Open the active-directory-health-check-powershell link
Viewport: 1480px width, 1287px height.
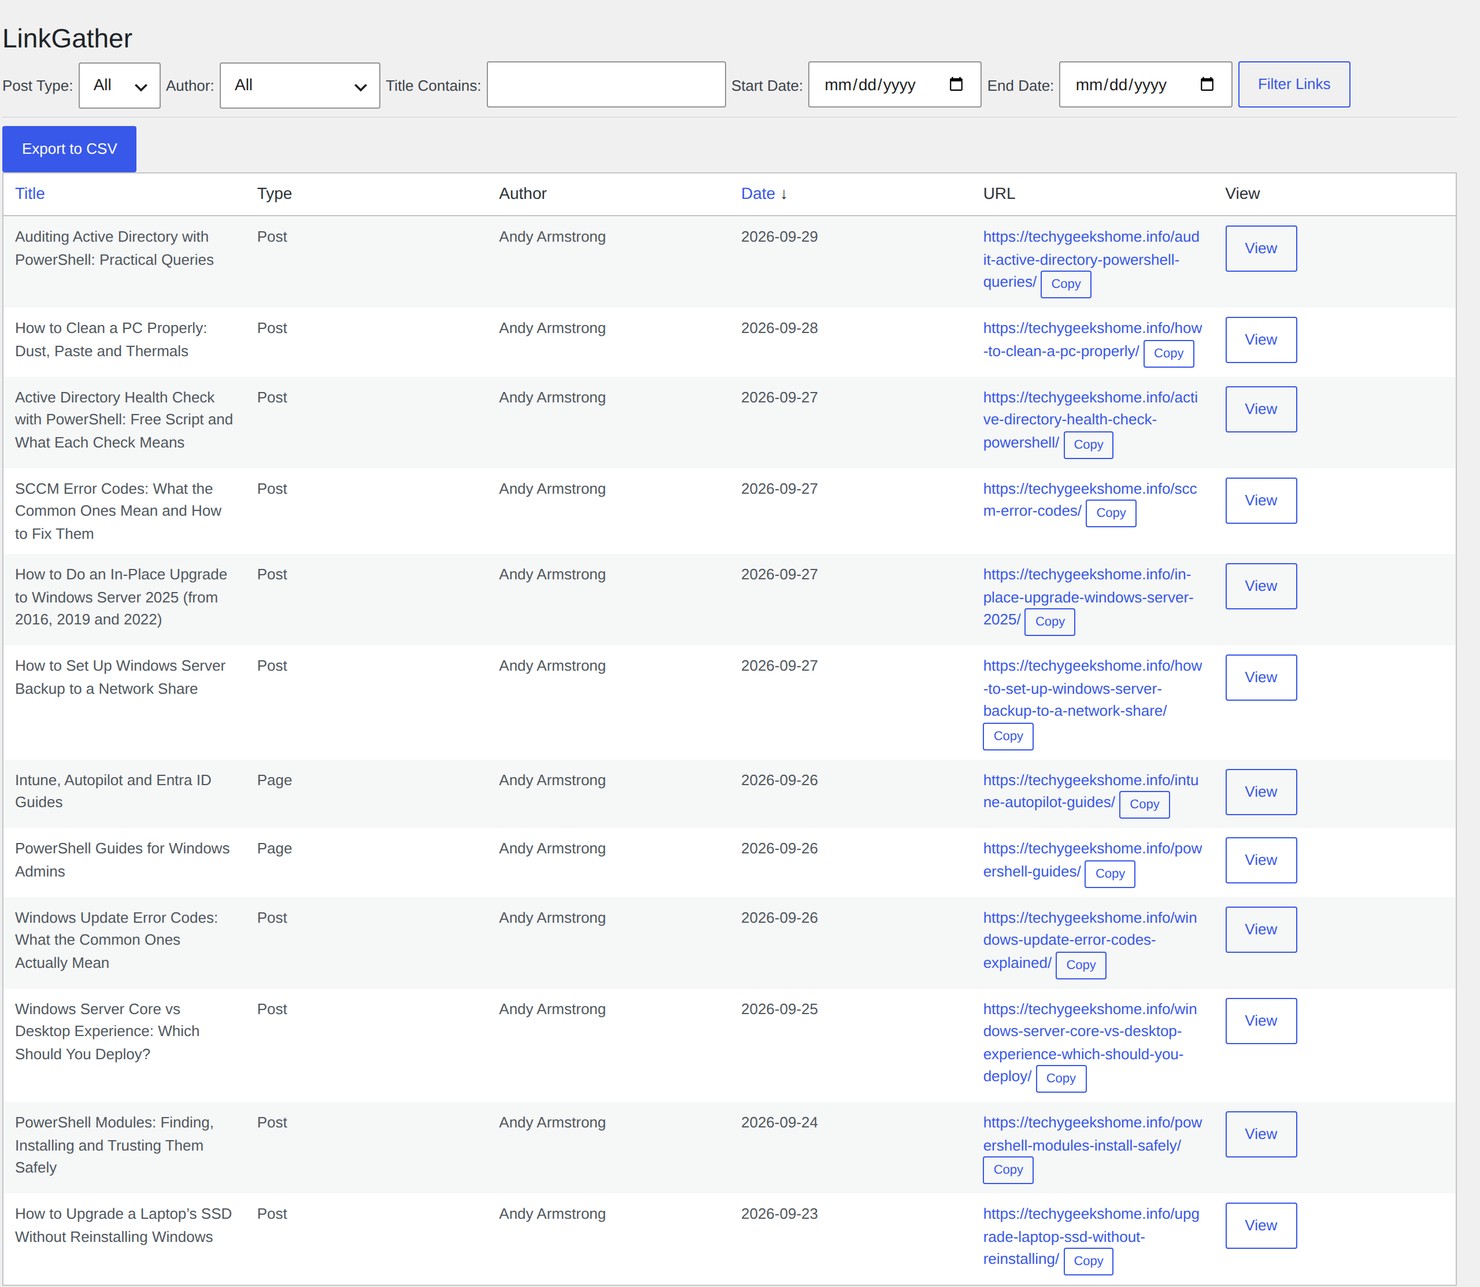pos(1090,420)
